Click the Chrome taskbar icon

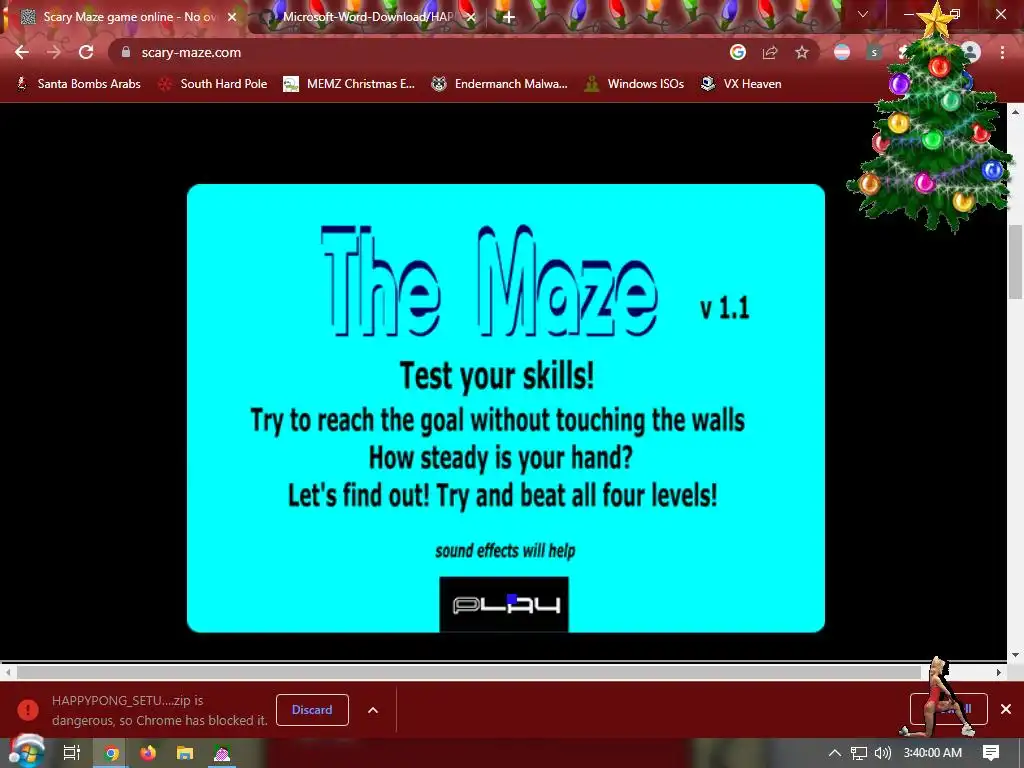click(112, 753)
